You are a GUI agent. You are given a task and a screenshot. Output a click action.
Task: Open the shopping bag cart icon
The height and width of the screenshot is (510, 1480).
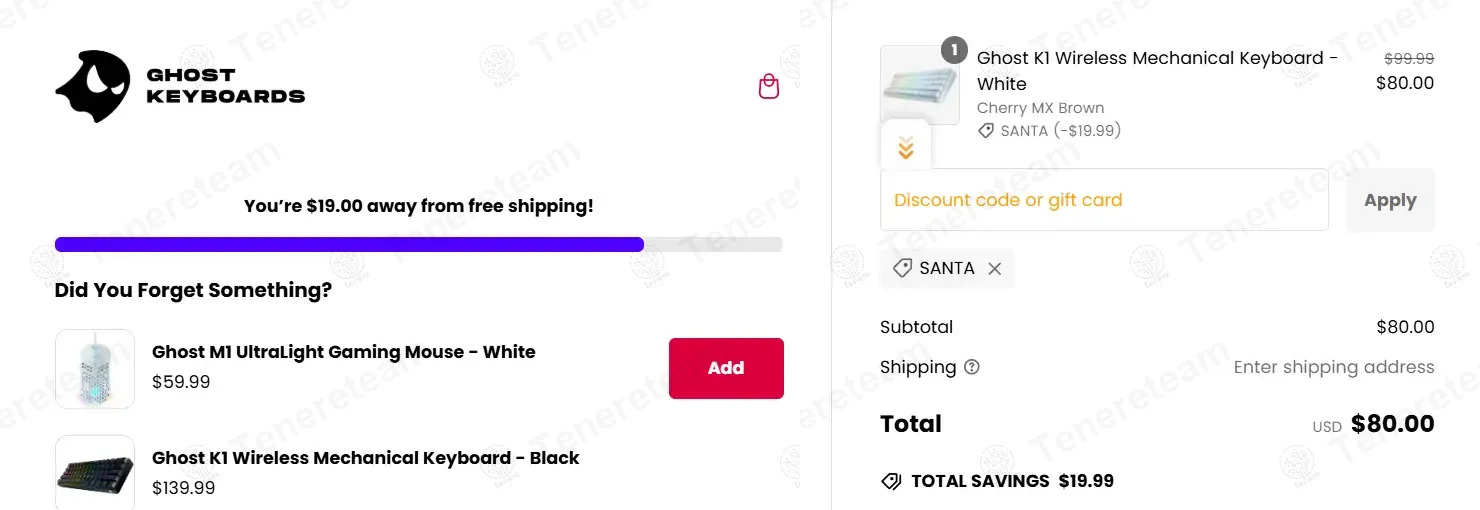(x=768, y=87)
